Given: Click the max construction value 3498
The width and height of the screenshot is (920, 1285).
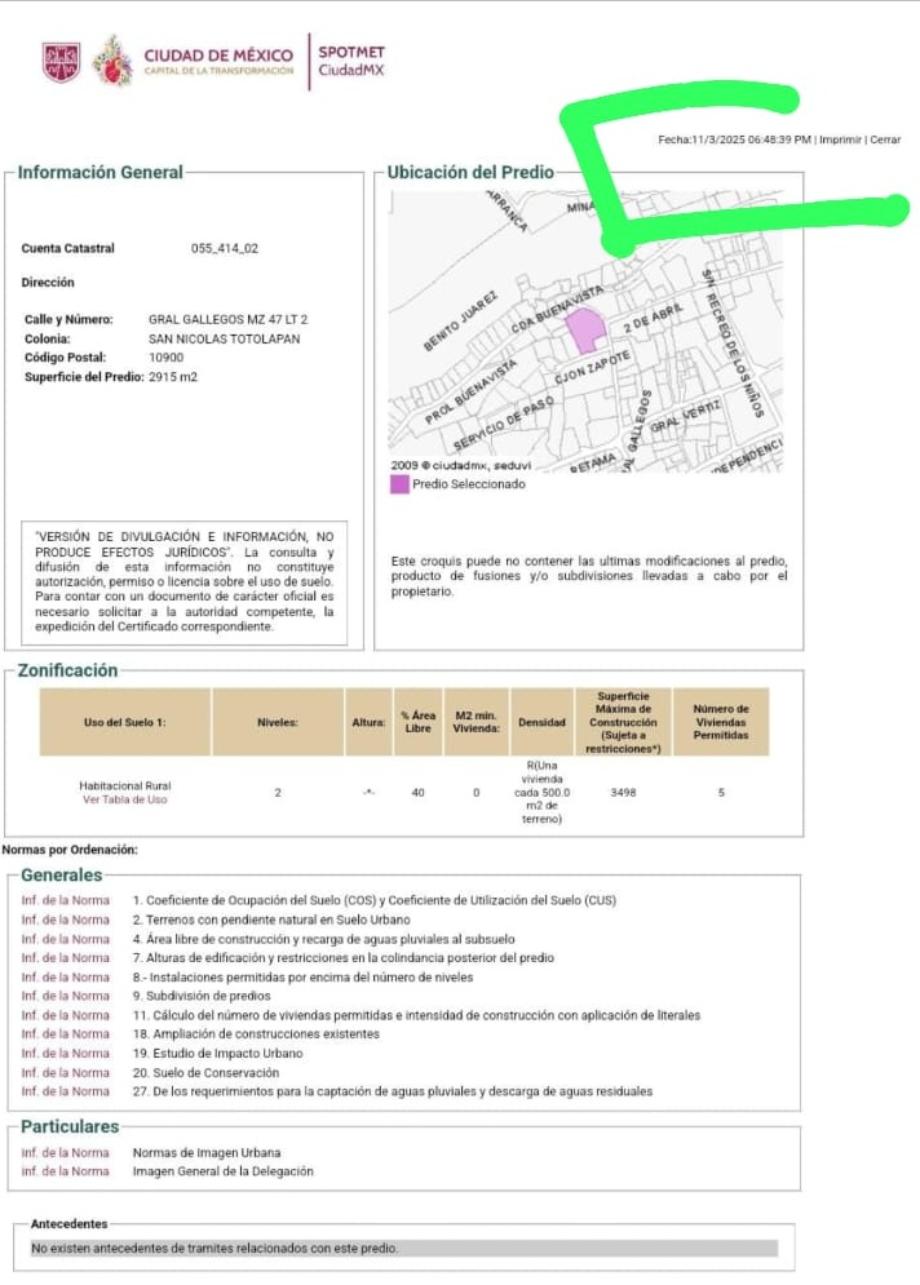Looking at the screenshot, I should click(623, 792).
